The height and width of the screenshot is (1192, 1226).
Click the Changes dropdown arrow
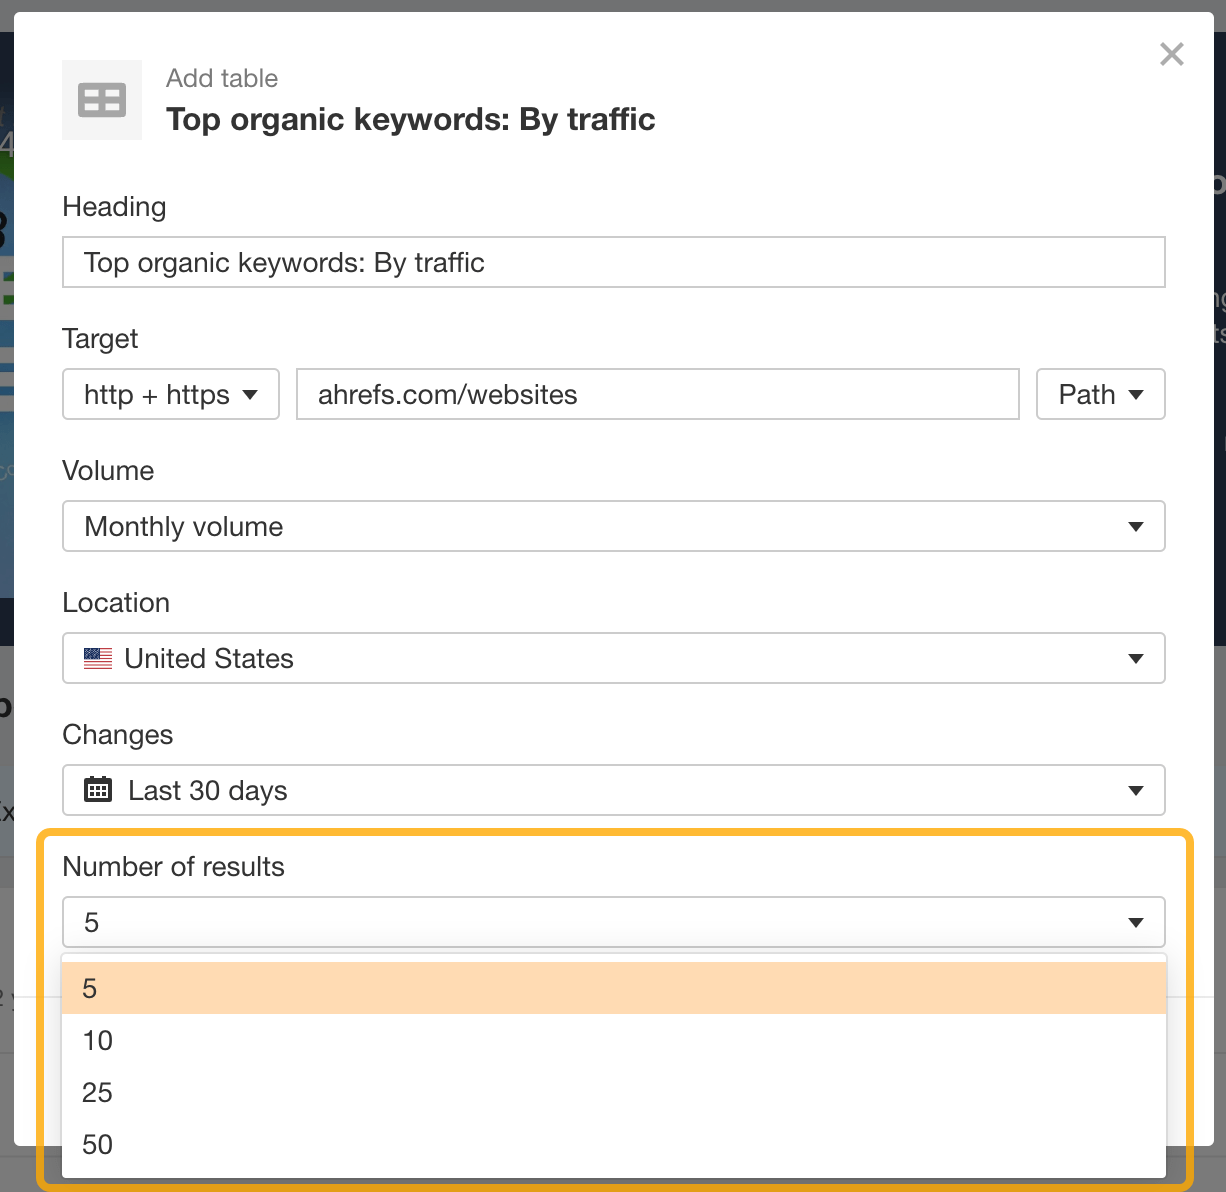pyautogui.click(x=1135, y=790)
